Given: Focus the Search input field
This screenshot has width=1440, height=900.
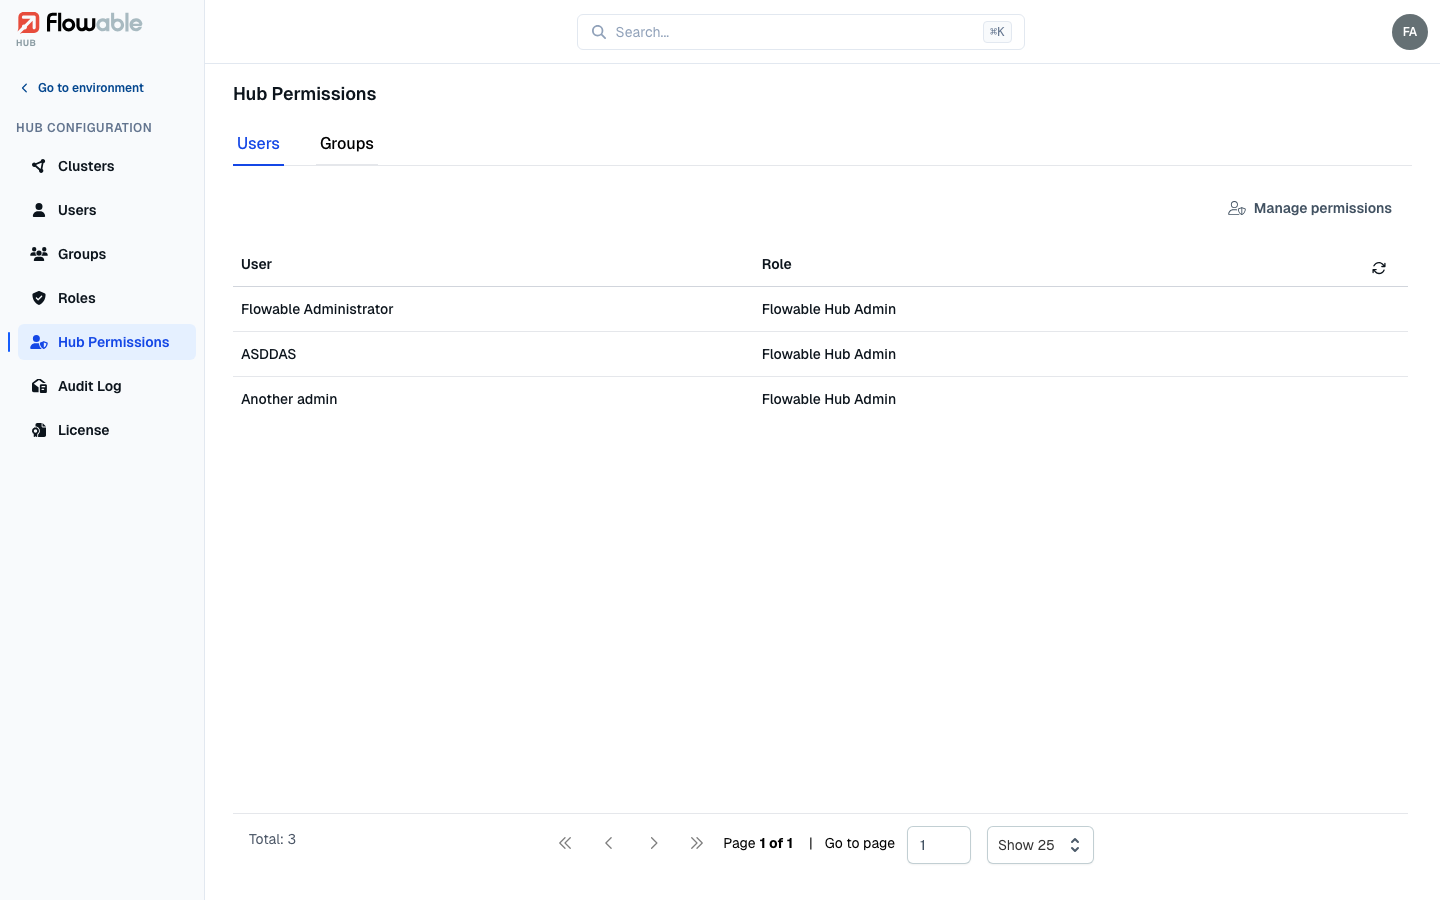Looking at the screenshot, I should (x=800, y=32).
